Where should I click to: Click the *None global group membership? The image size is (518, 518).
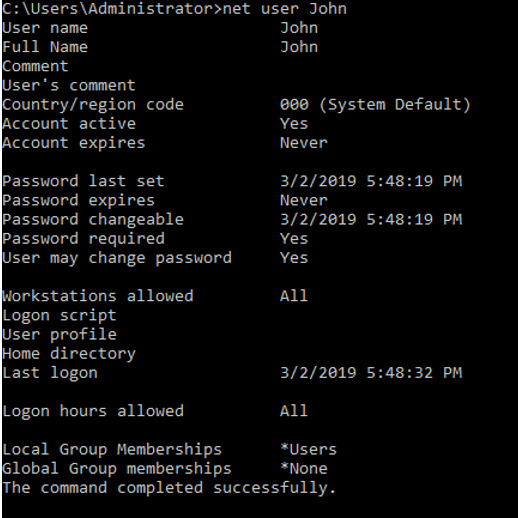coord(304,469)
